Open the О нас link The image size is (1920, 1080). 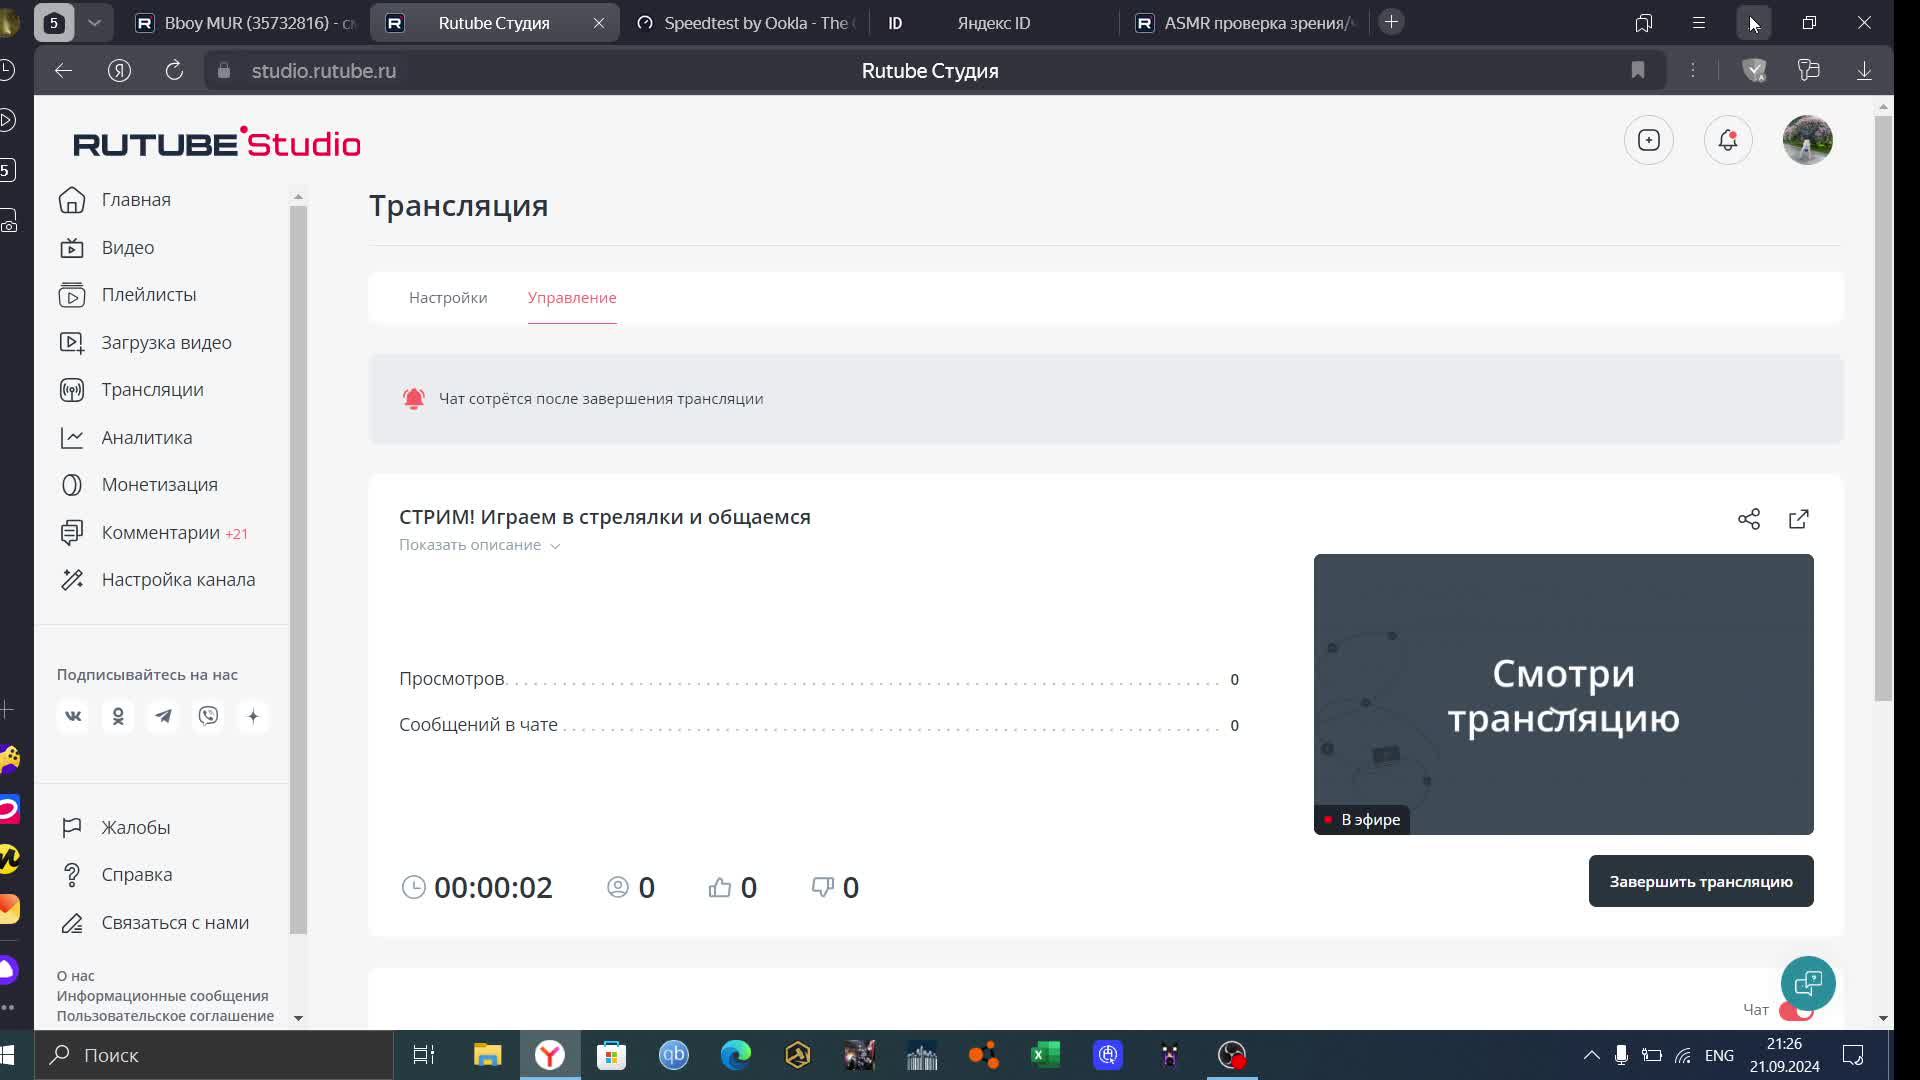pos(76,976)
